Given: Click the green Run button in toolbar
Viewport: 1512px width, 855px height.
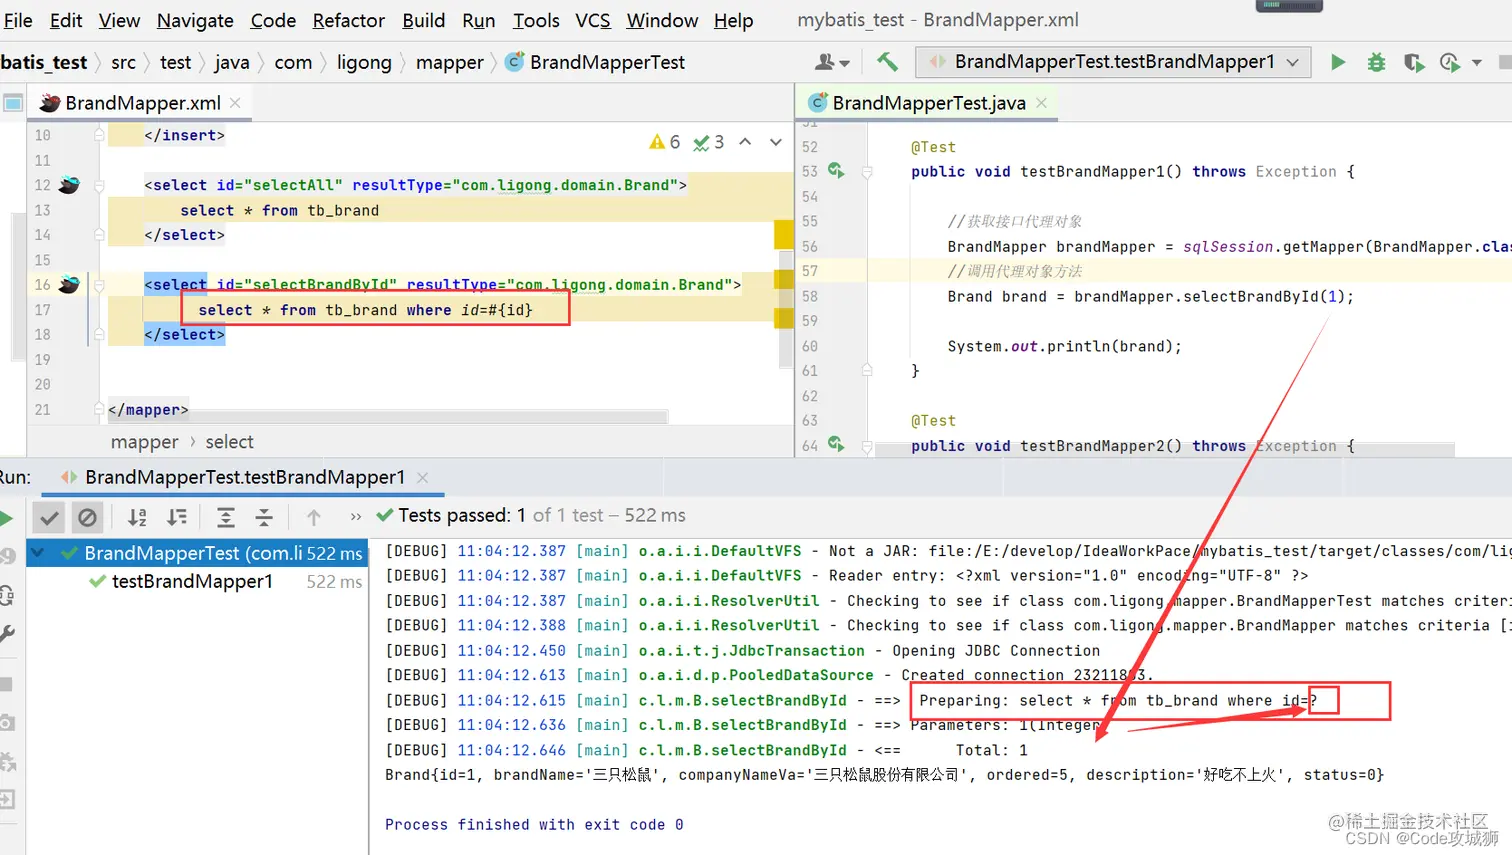Looking at the screenshot, I should (x=1338, y=62).
